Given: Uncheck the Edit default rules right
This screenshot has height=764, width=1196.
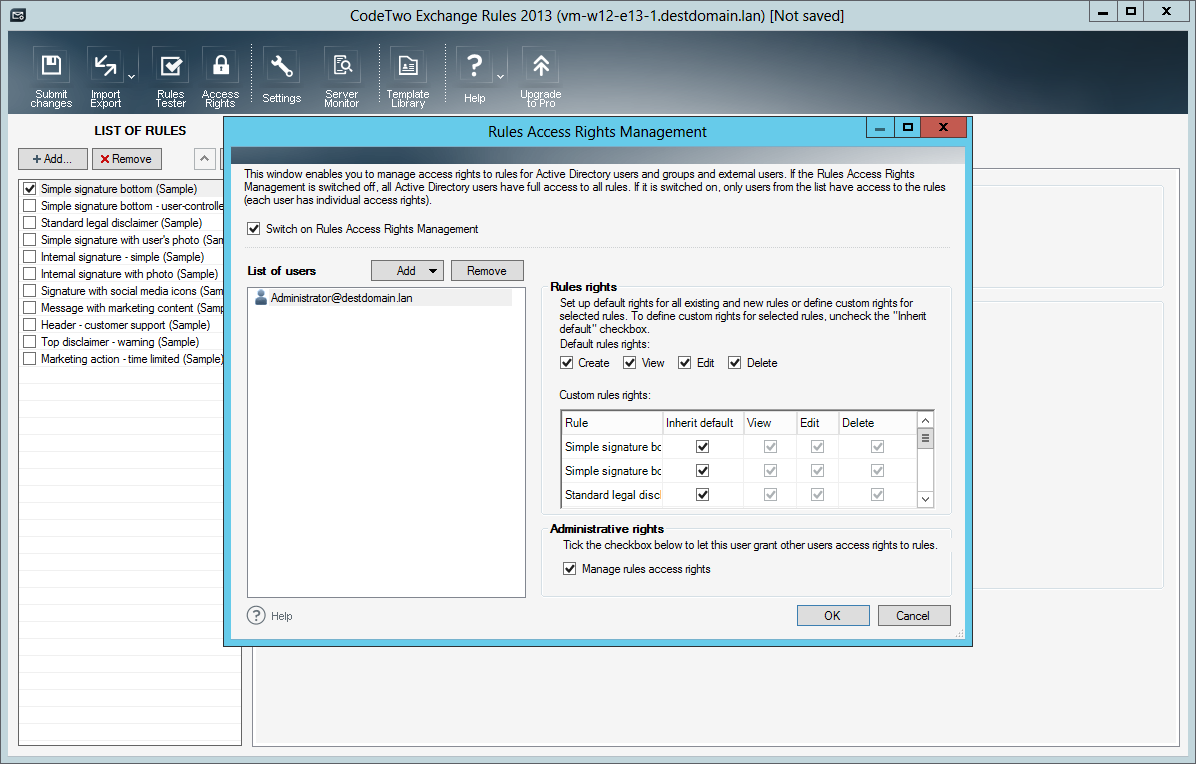Looking at the screenshot, I should 685,363.
